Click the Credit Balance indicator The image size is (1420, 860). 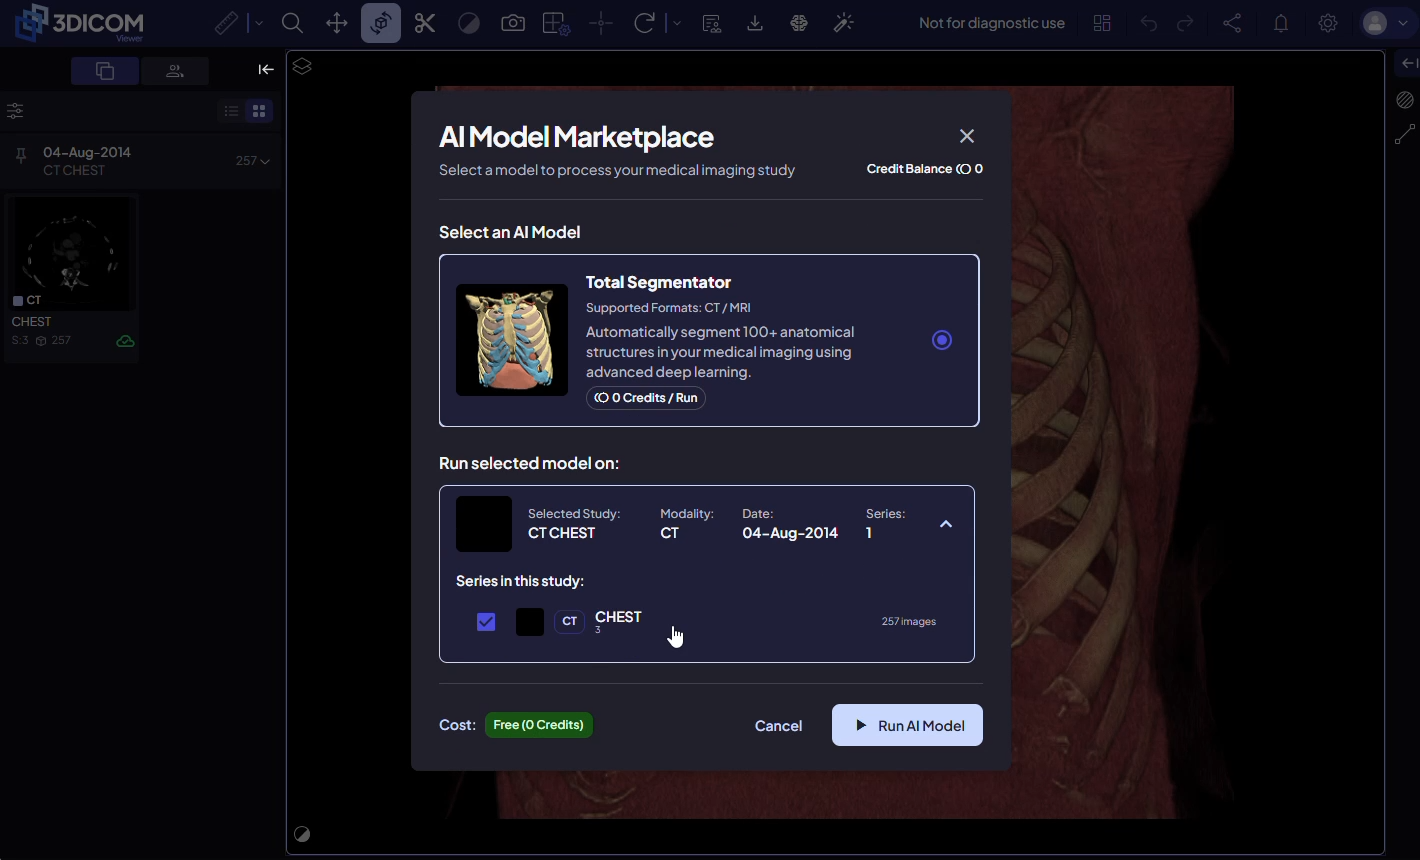pos(925,169)
